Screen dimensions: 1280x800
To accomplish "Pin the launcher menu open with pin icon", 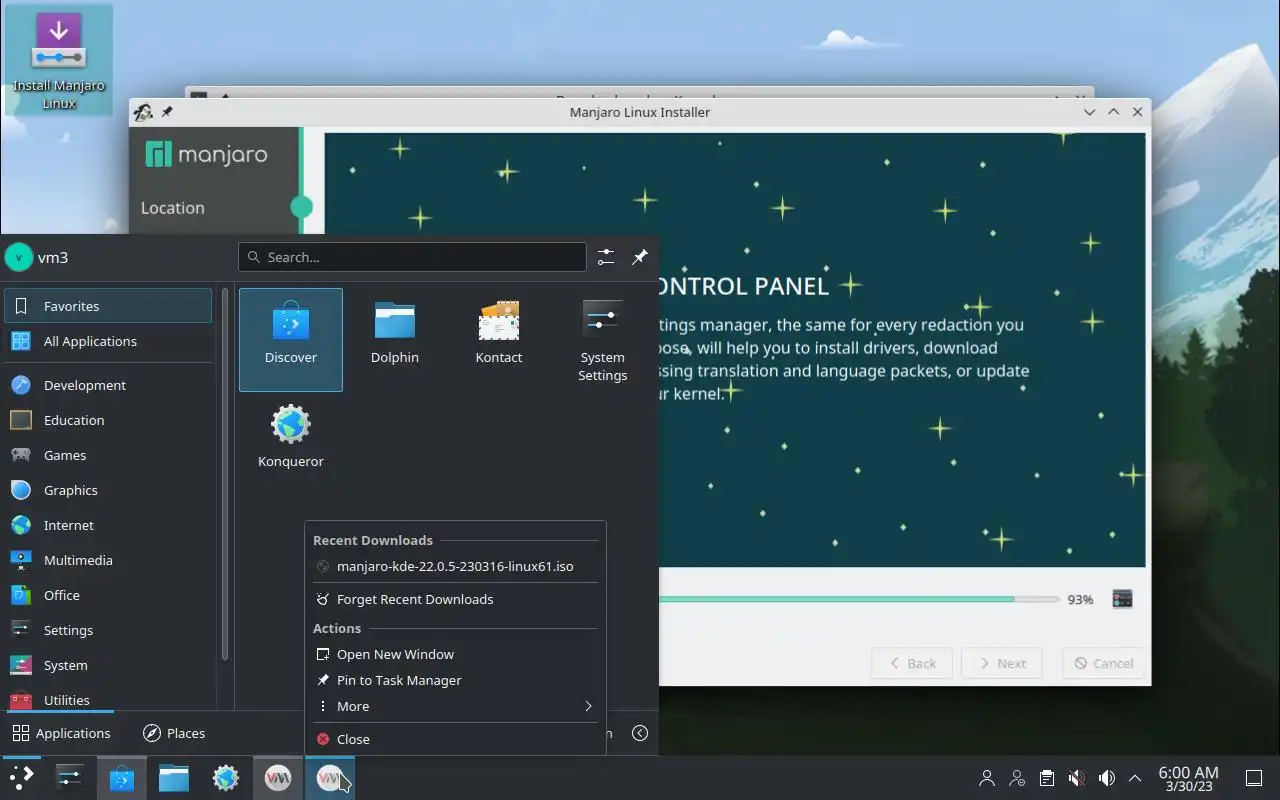I will pos(640,257).
